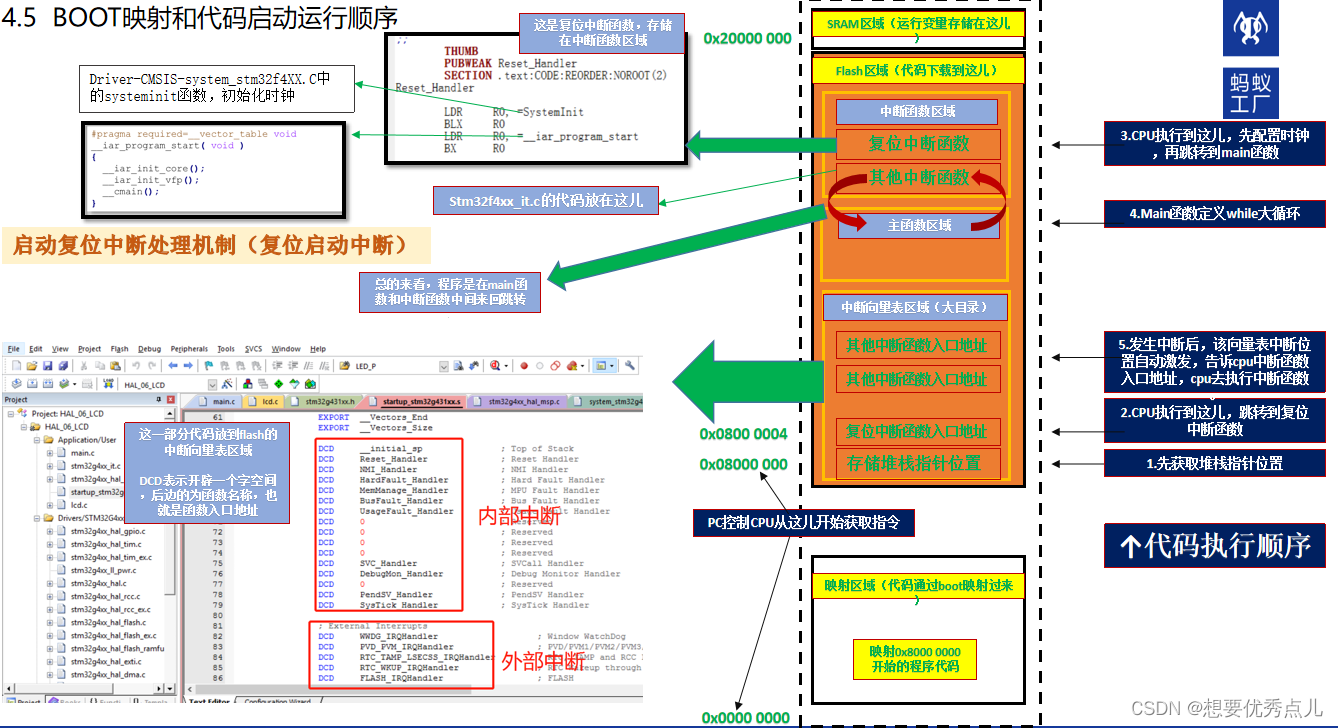Pin the Project panel with the pushpin icon
Image resolution: width=1338 pixels, height=728 pixels.
(x=159, y=400)
